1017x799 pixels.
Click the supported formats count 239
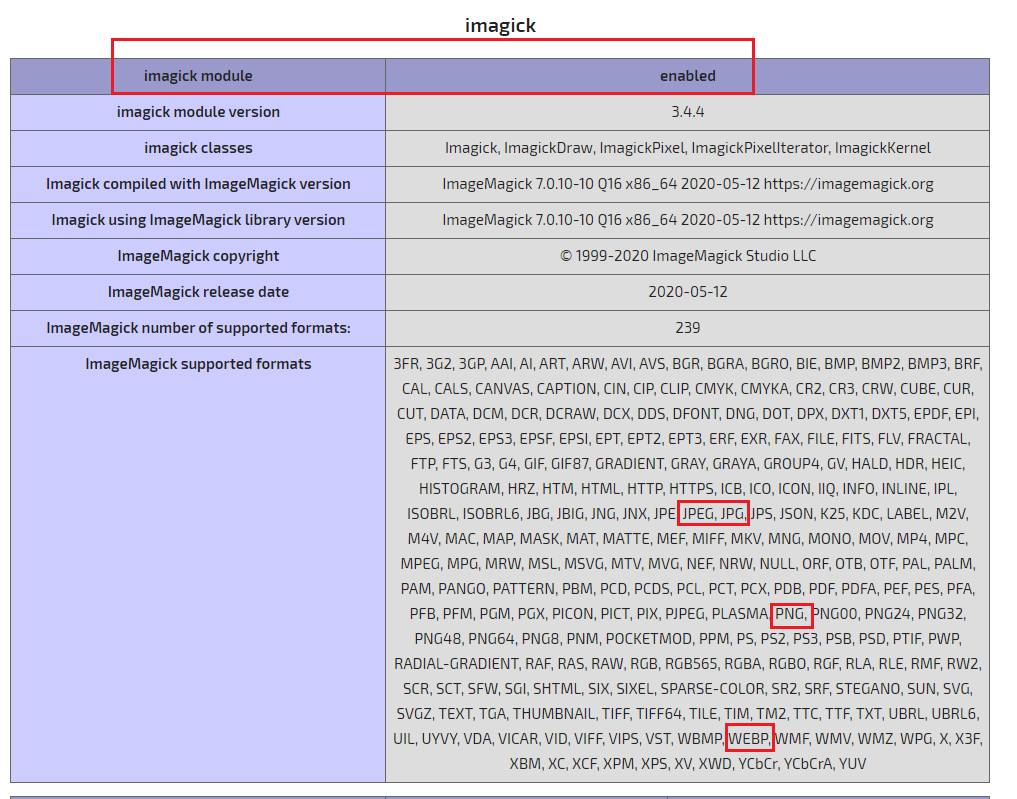tap(688, 328)
